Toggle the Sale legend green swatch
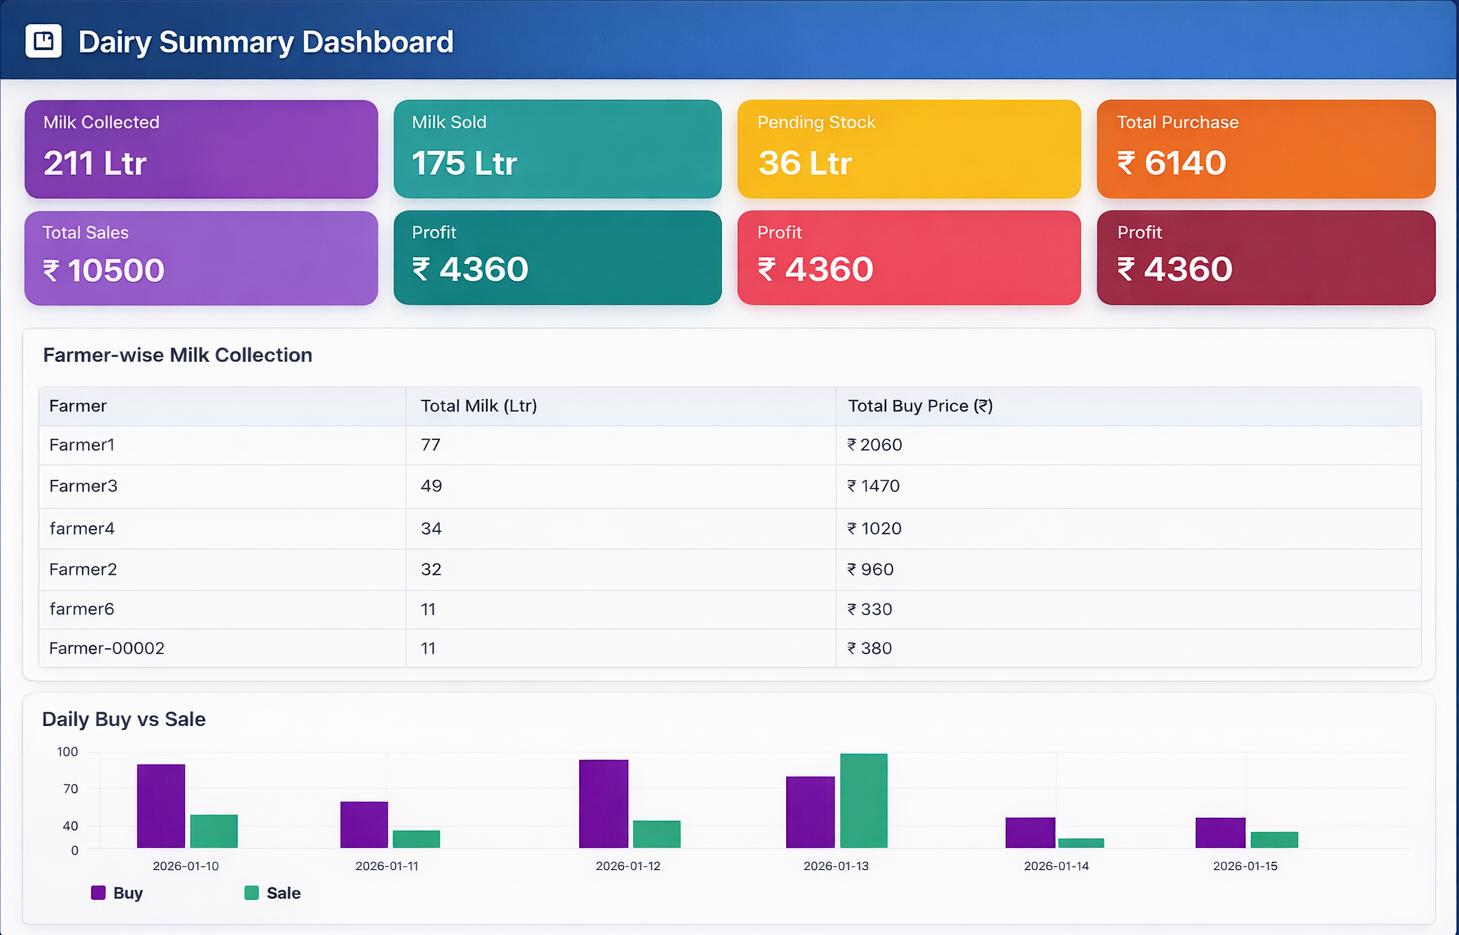This screenshot has width=1459, height=935. click(252, 893)
